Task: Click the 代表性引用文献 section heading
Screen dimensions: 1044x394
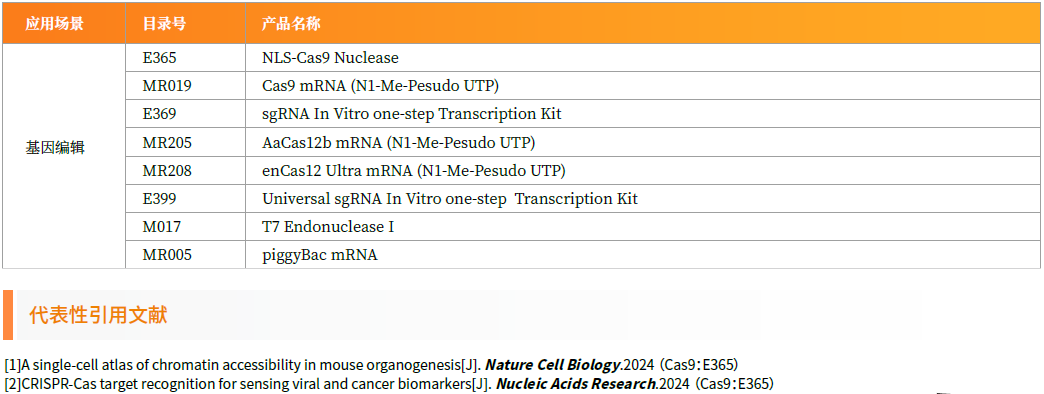Action: [98, 315]
